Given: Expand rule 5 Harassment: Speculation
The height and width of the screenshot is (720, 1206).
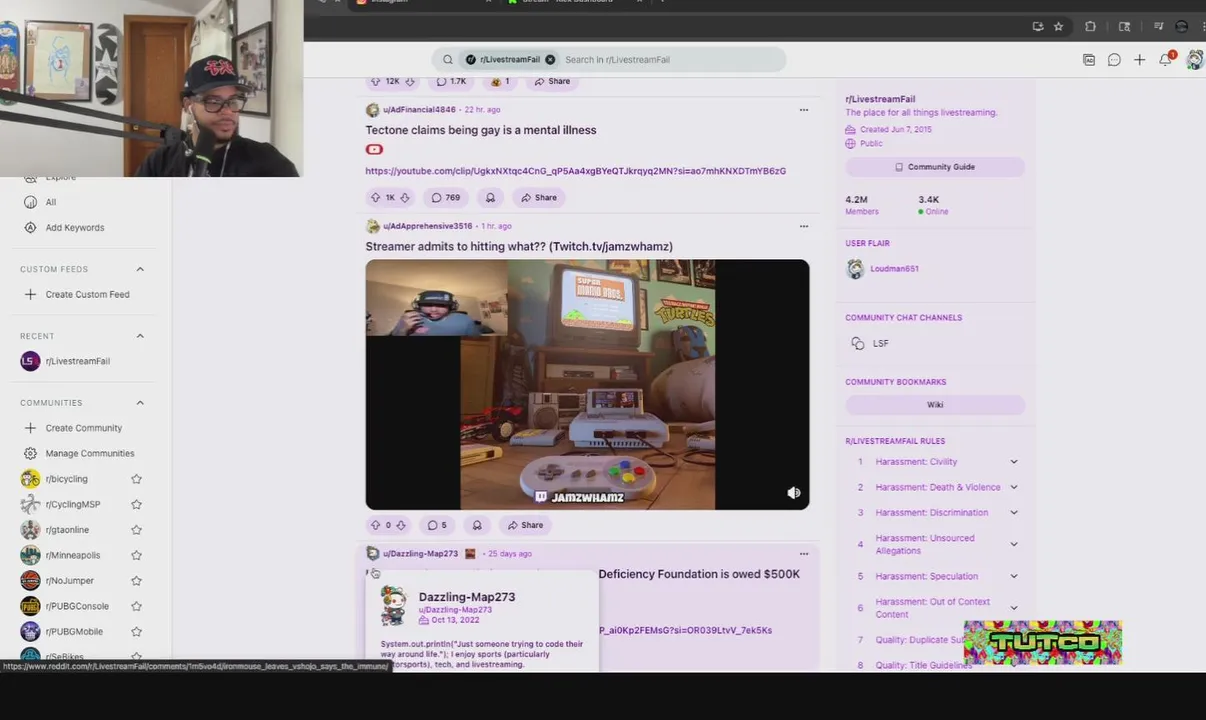Looking at the screenshot, I should tap(1013, 576).
